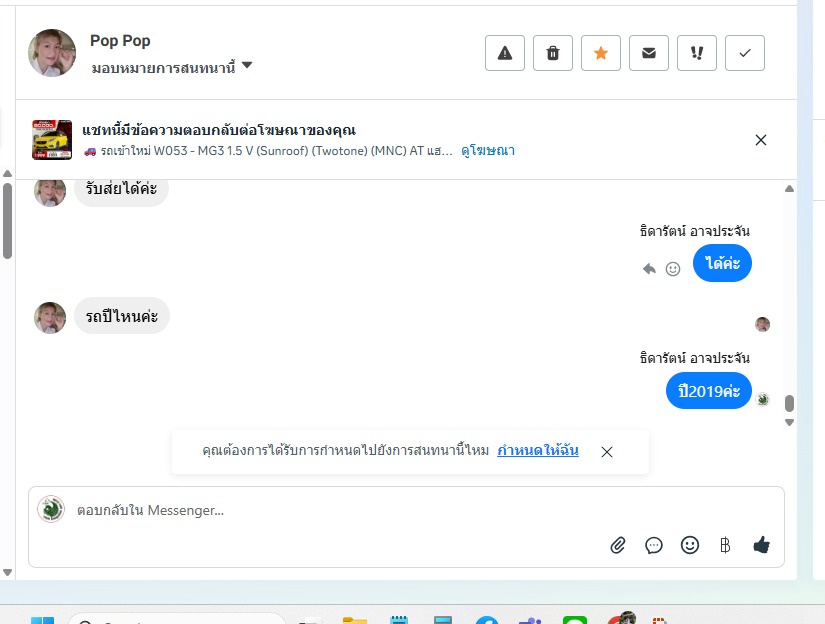The height and width of the screenshot is (624, 825).
Task: Click customer avatar next to รับส่ยได้ค่ะ
Action: (50, 193)
